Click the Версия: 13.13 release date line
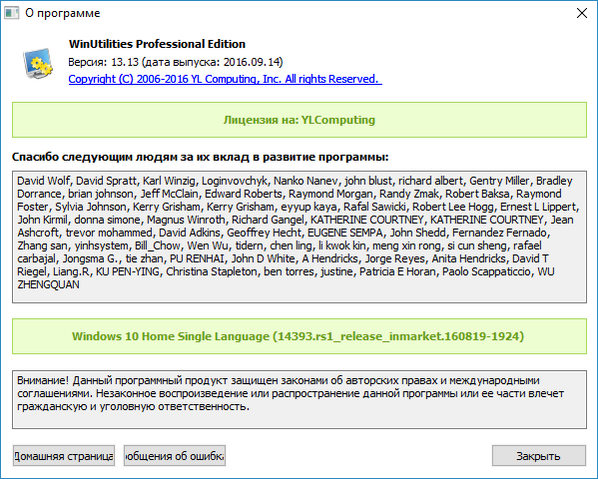 (x=175, y=62)
